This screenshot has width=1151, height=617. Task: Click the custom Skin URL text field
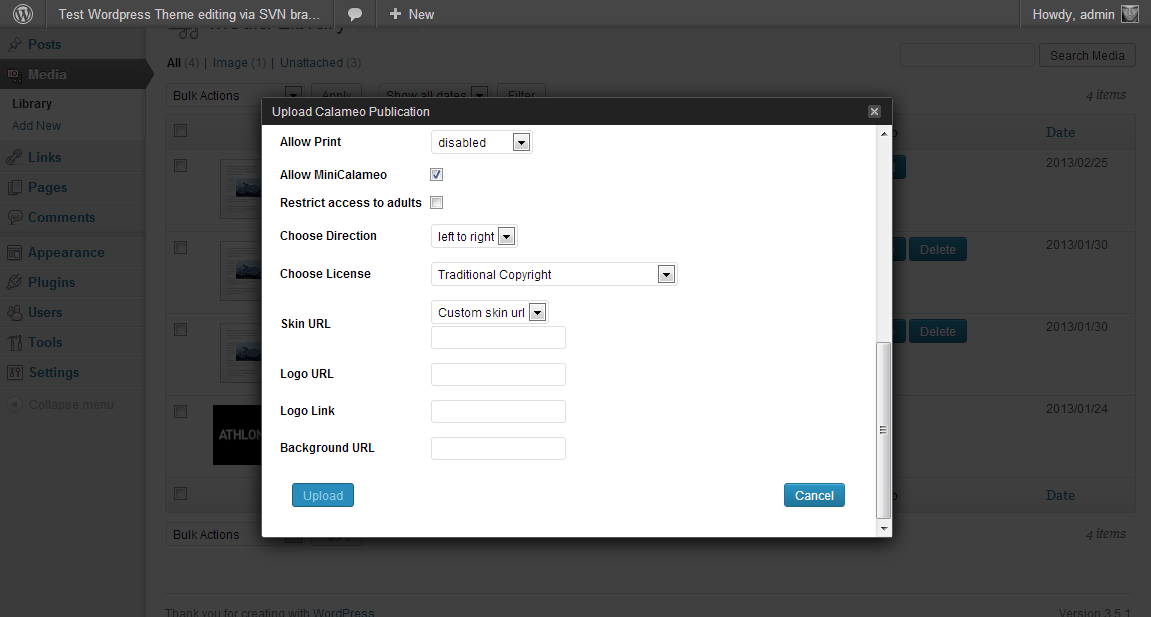(498, 337)
